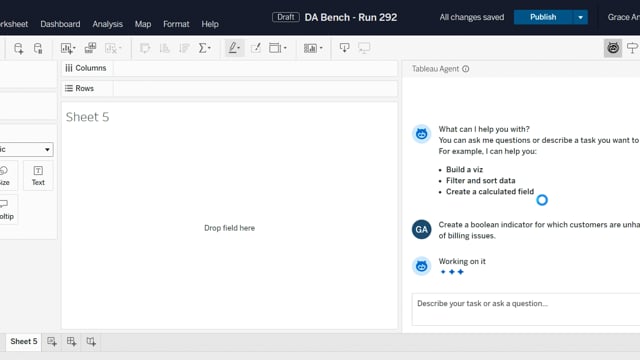Click the New Dashboard tab icon
This screenshot has width=640, height=360.
[x=71, y=342]
